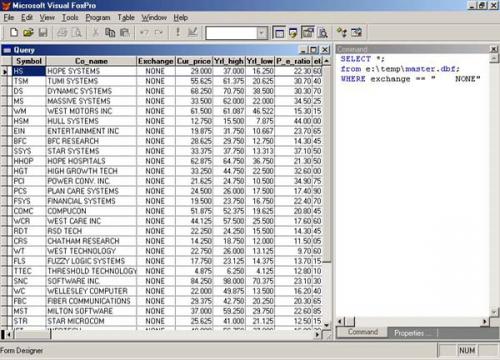Select the TSM row selector box
This screenshot has height=360, width=500.
coord(6,81)
